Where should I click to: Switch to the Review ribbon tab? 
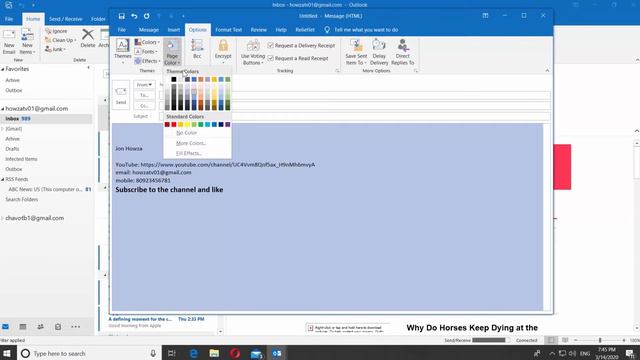[259, 30]
